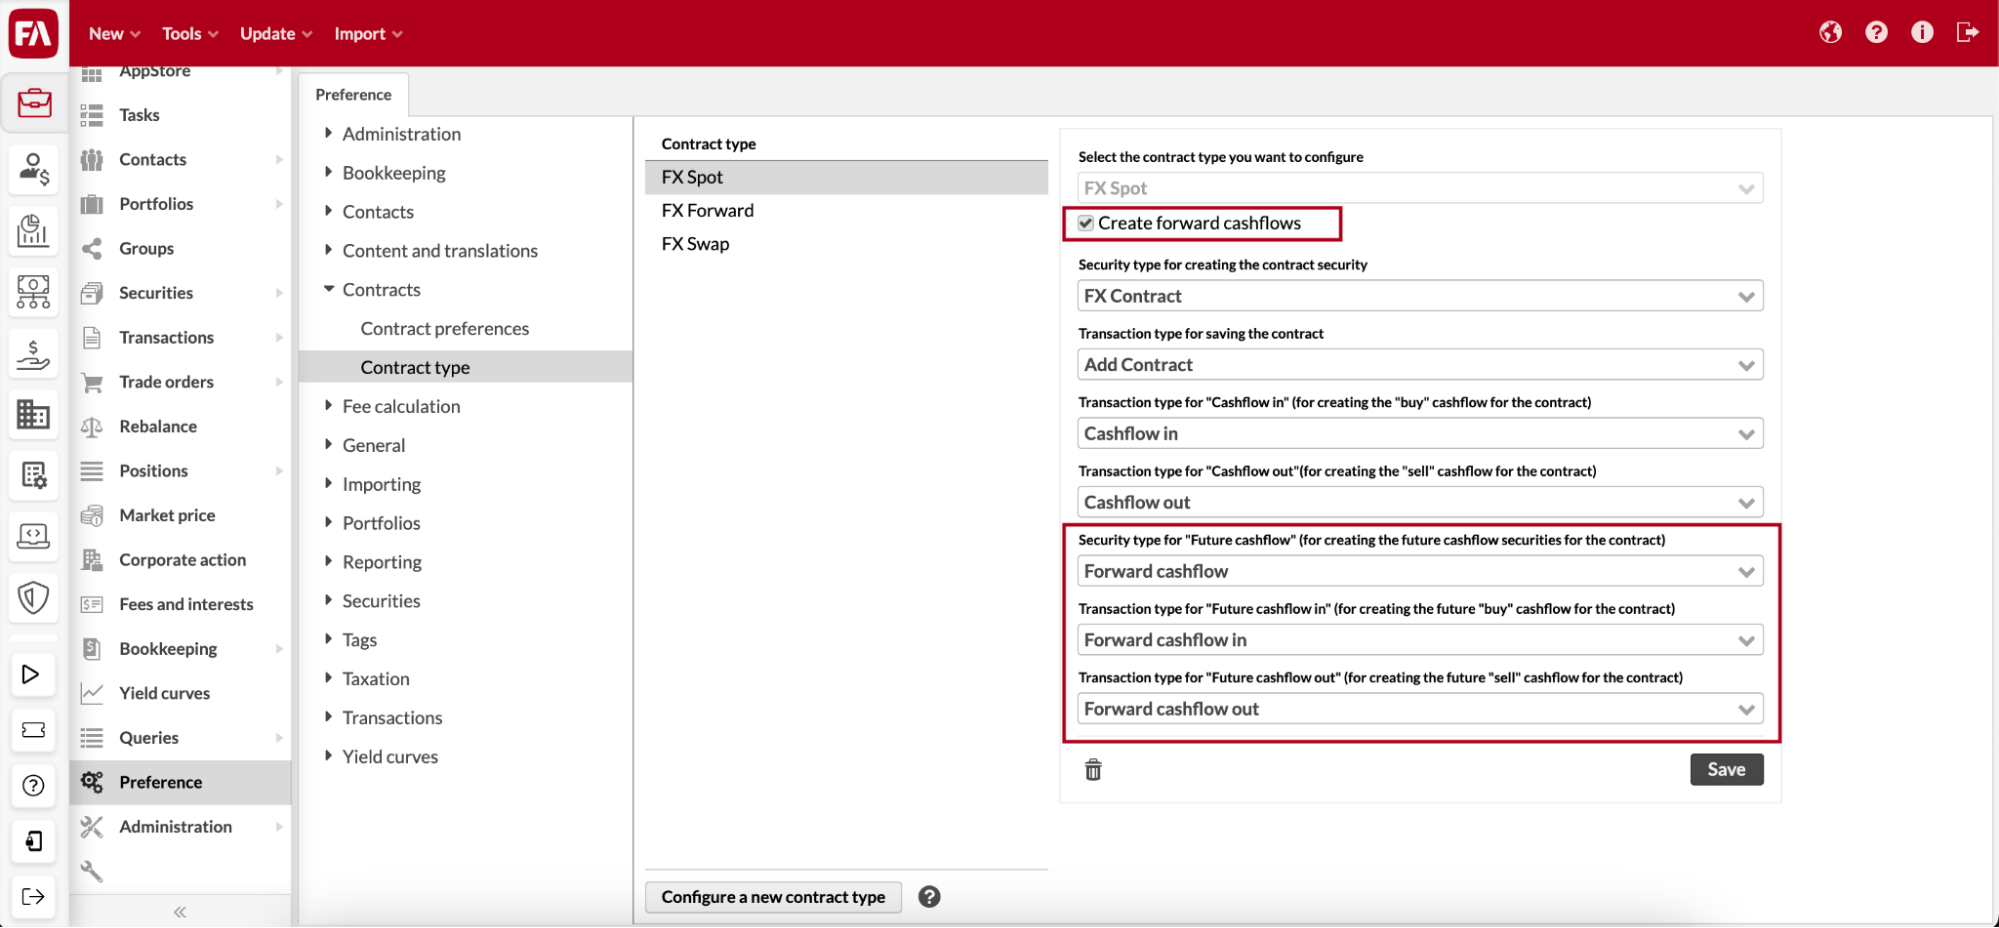Open the Tools menu
Screen dimensions: 1999x928
click(x=190, y=33)
